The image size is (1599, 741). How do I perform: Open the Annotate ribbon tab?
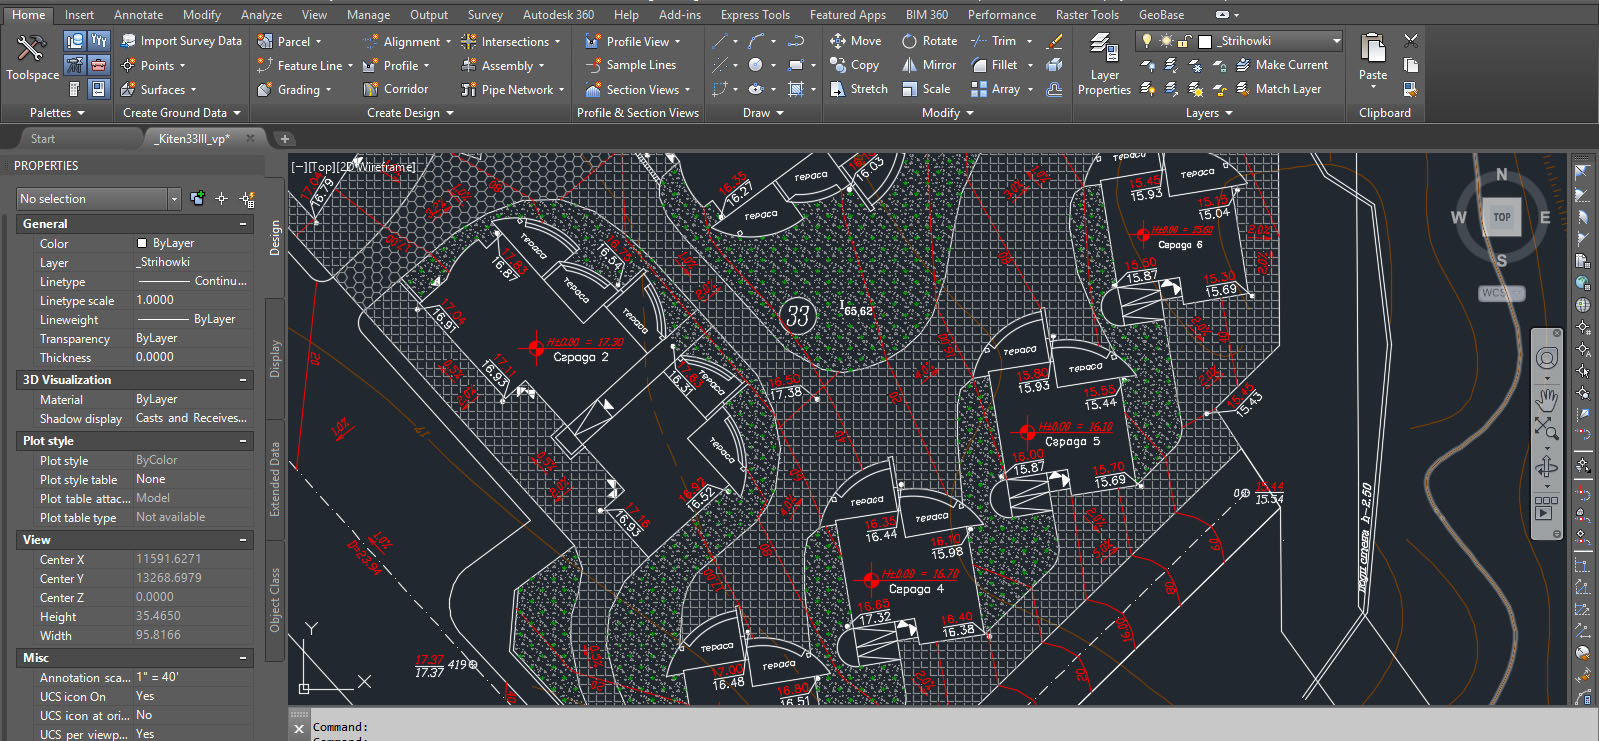tap(138, 15)
